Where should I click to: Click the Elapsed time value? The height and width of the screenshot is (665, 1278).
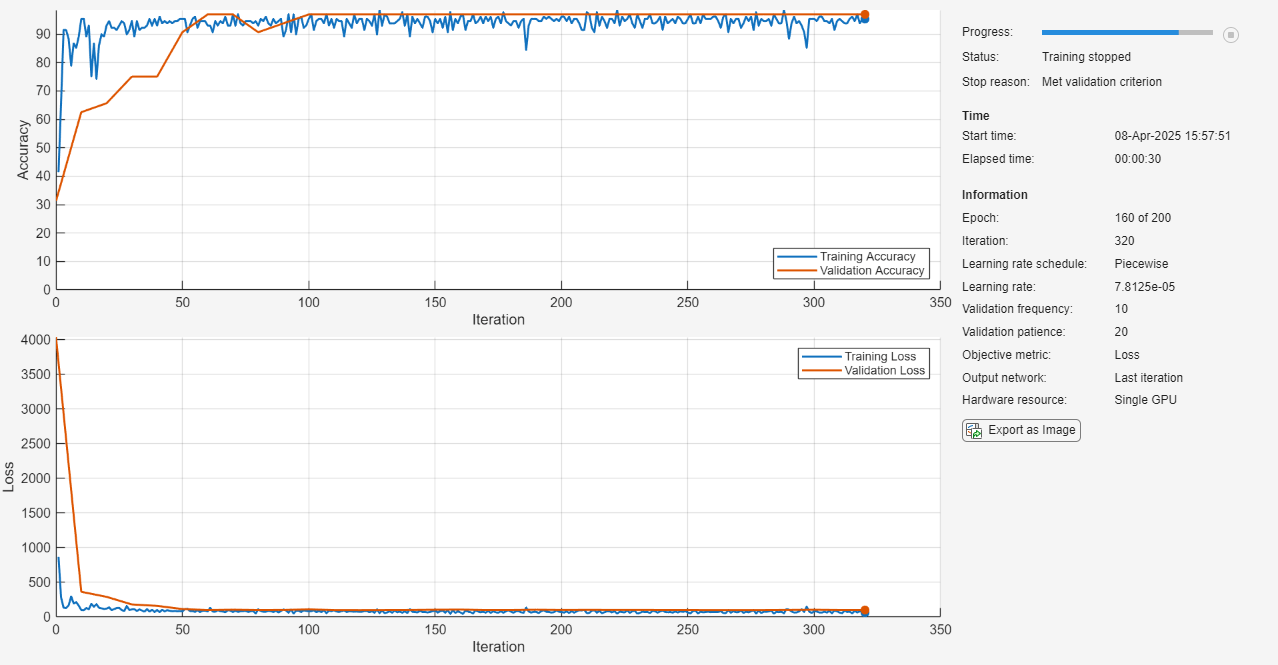[x=1136, y=158]
